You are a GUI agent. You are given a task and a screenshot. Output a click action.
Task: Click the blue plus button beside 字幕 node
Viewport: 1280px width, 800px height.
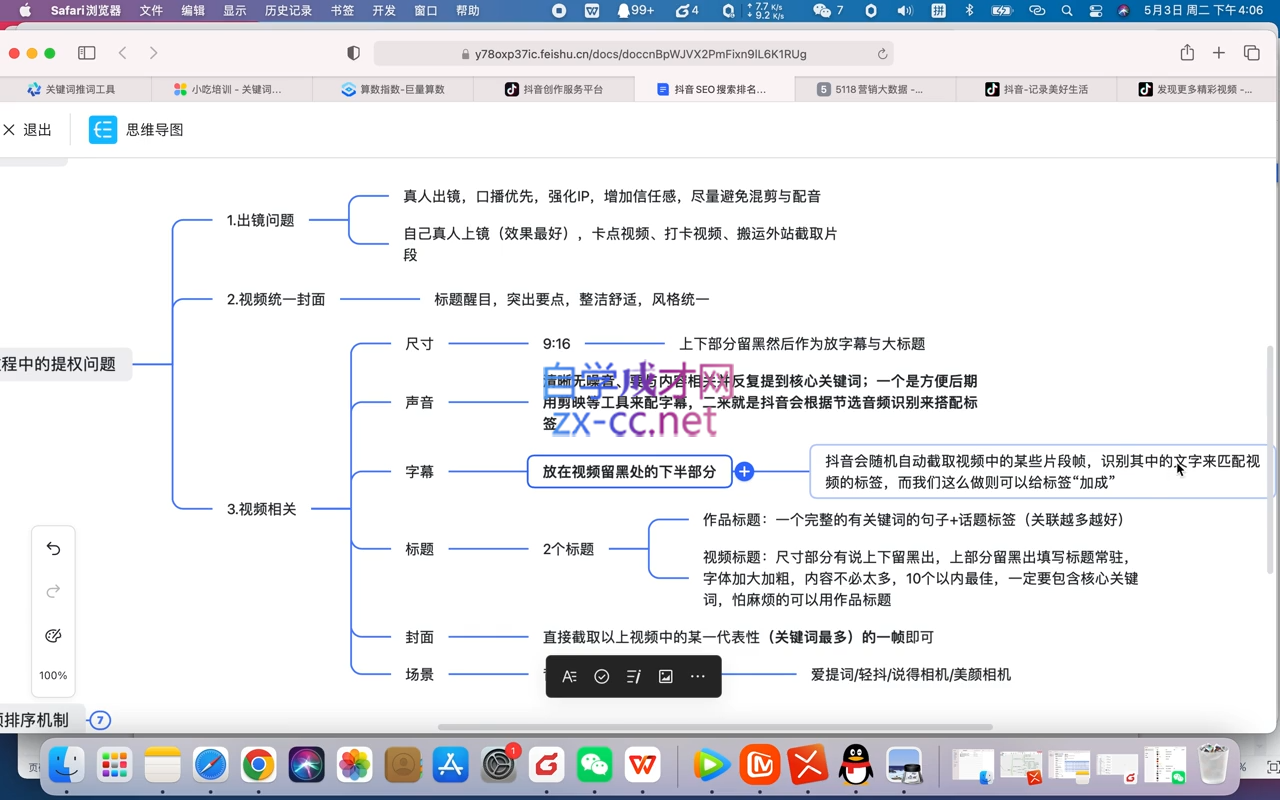click(x=744, y=471)
